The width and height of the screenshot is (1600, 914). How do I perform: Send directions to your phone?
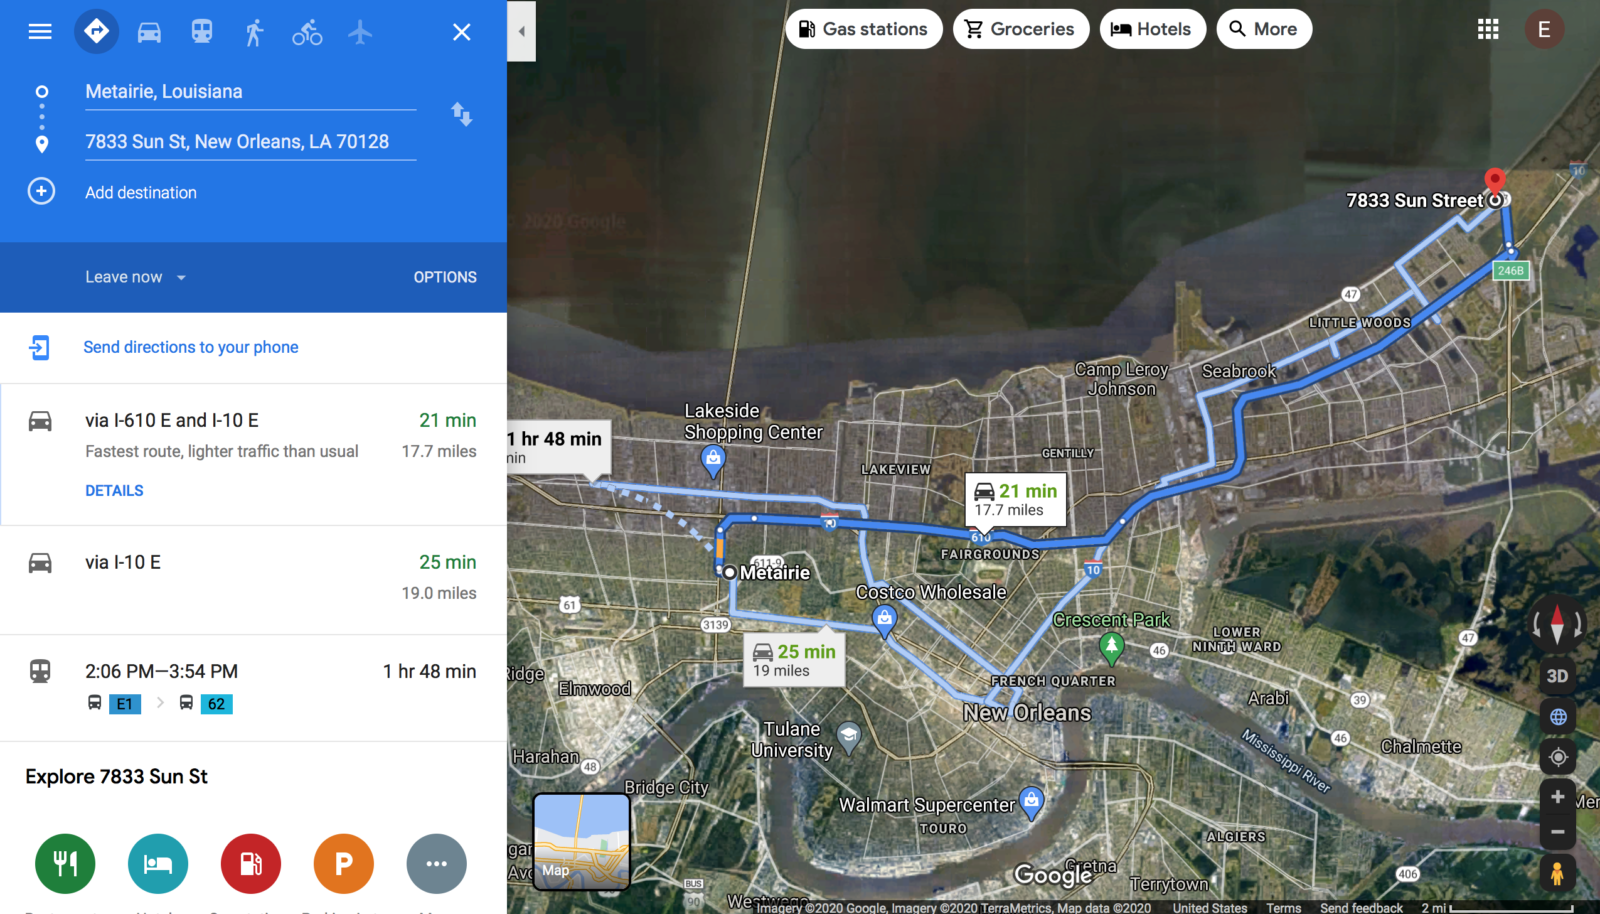(x=191, y=347)
